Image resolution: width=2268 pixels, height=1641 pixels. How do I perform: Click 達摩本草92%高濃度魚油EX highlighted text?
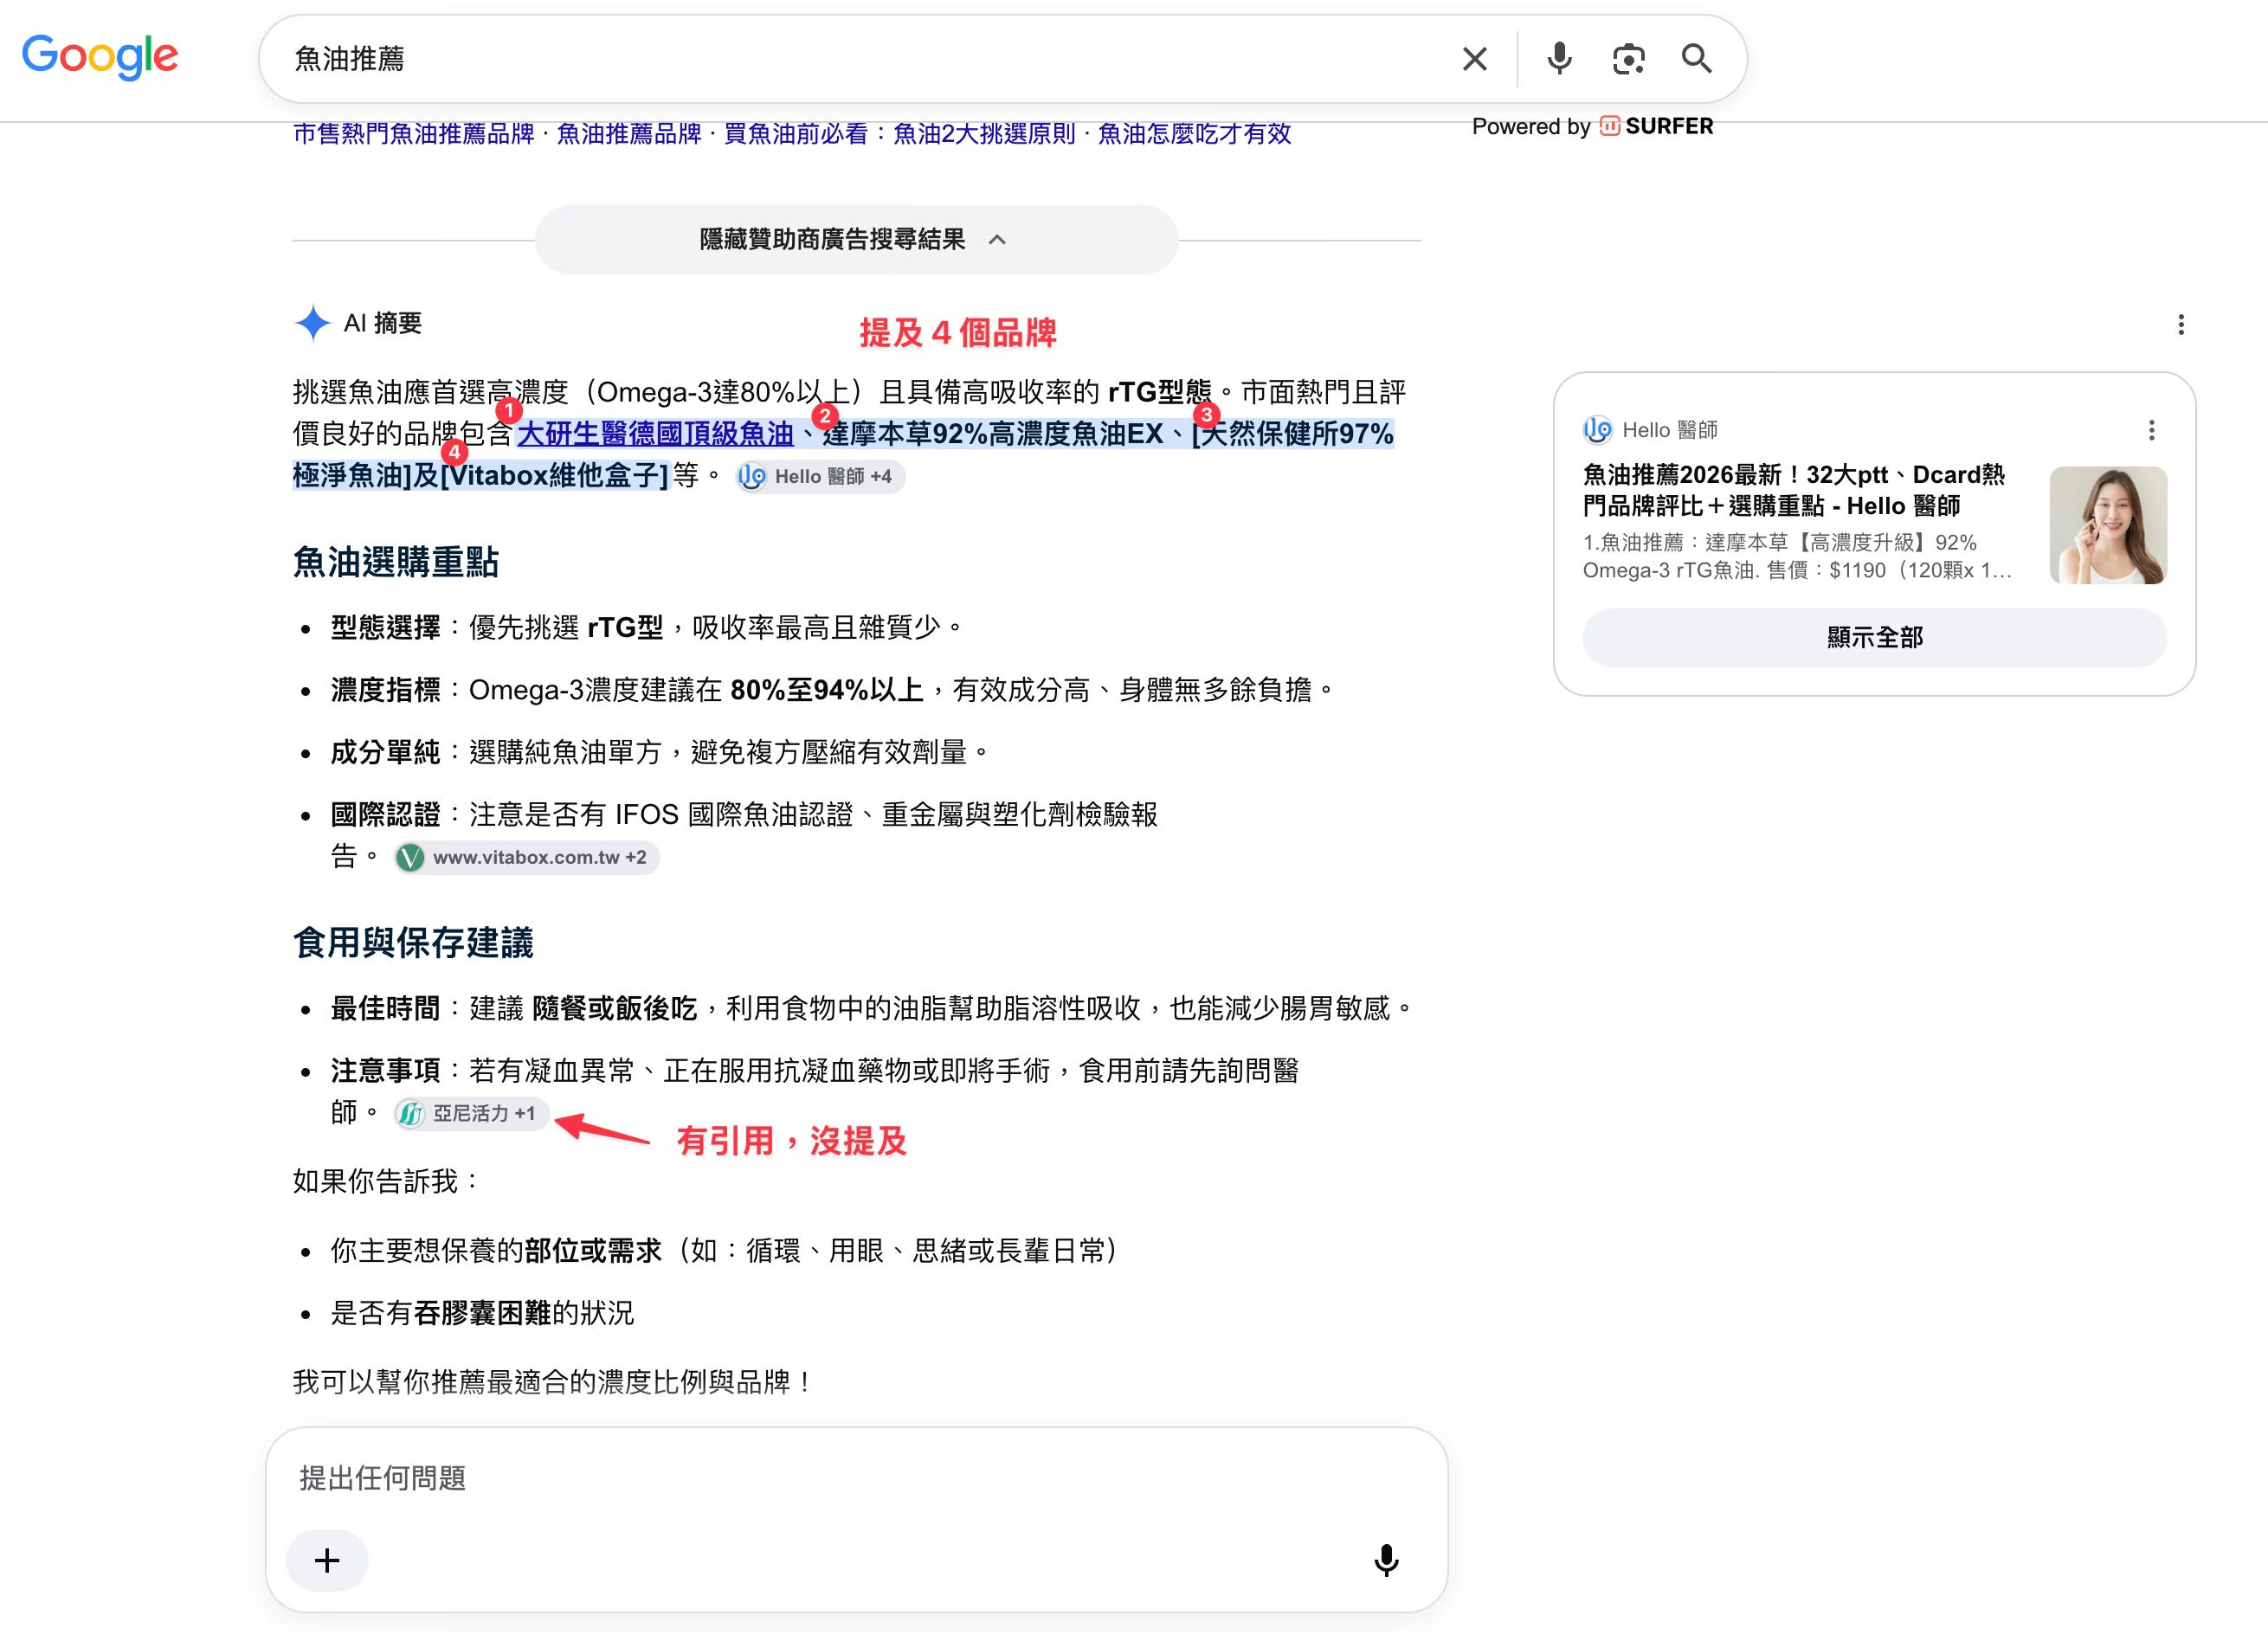click(x=993, y=434)
